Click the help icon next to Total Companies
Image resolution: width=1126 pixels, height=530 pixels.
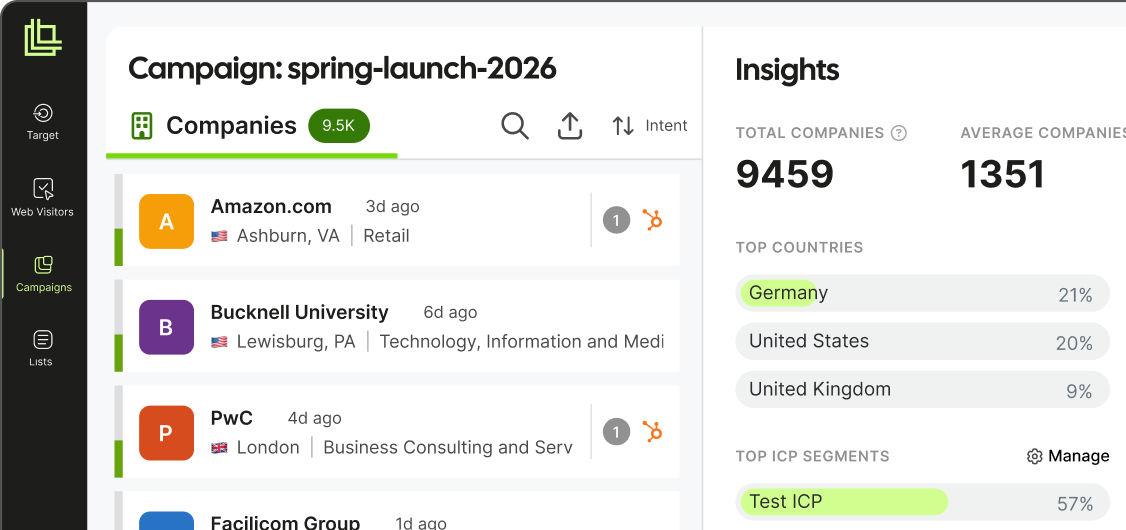[x=898, y=133]
